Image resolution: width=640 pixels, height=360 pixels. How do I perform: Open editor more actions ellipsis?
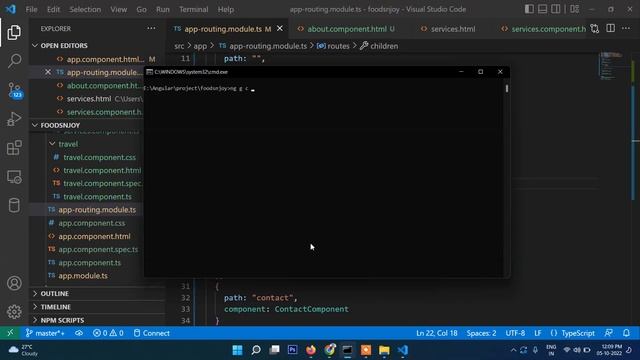click(626, 29)
